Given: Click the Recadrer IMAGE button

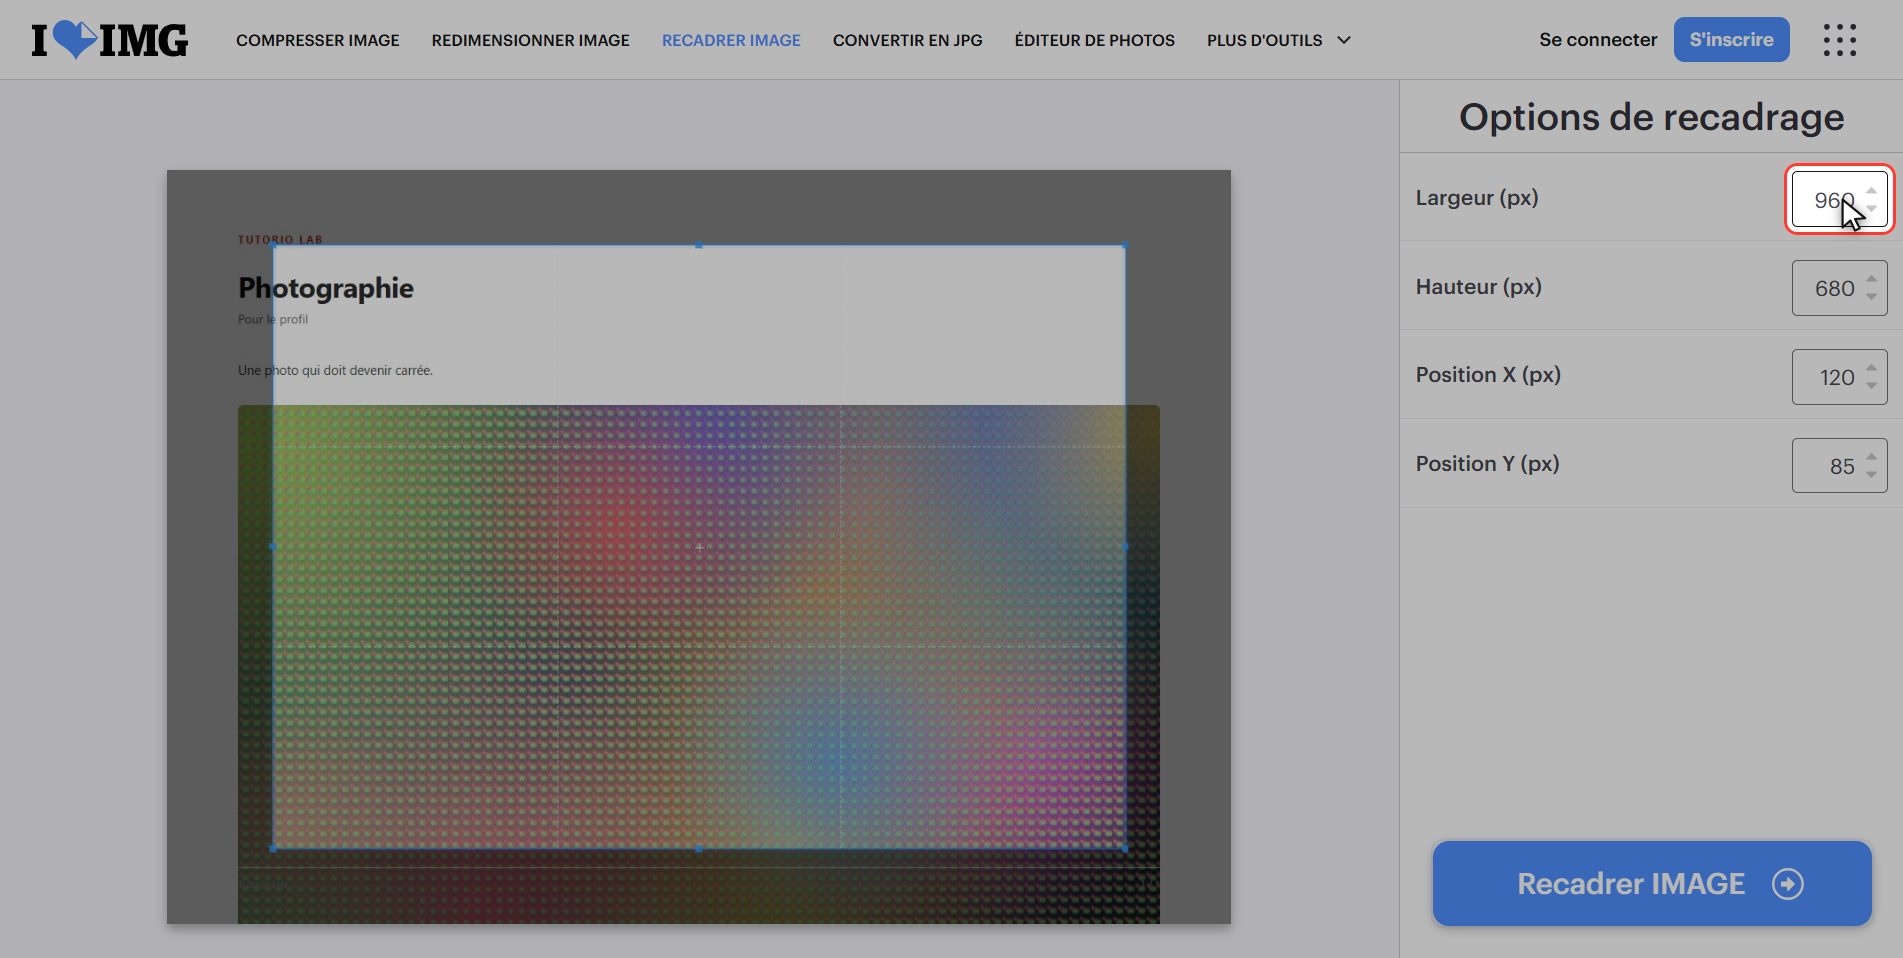Looking at the screenshot, I should pos(1652,884).
